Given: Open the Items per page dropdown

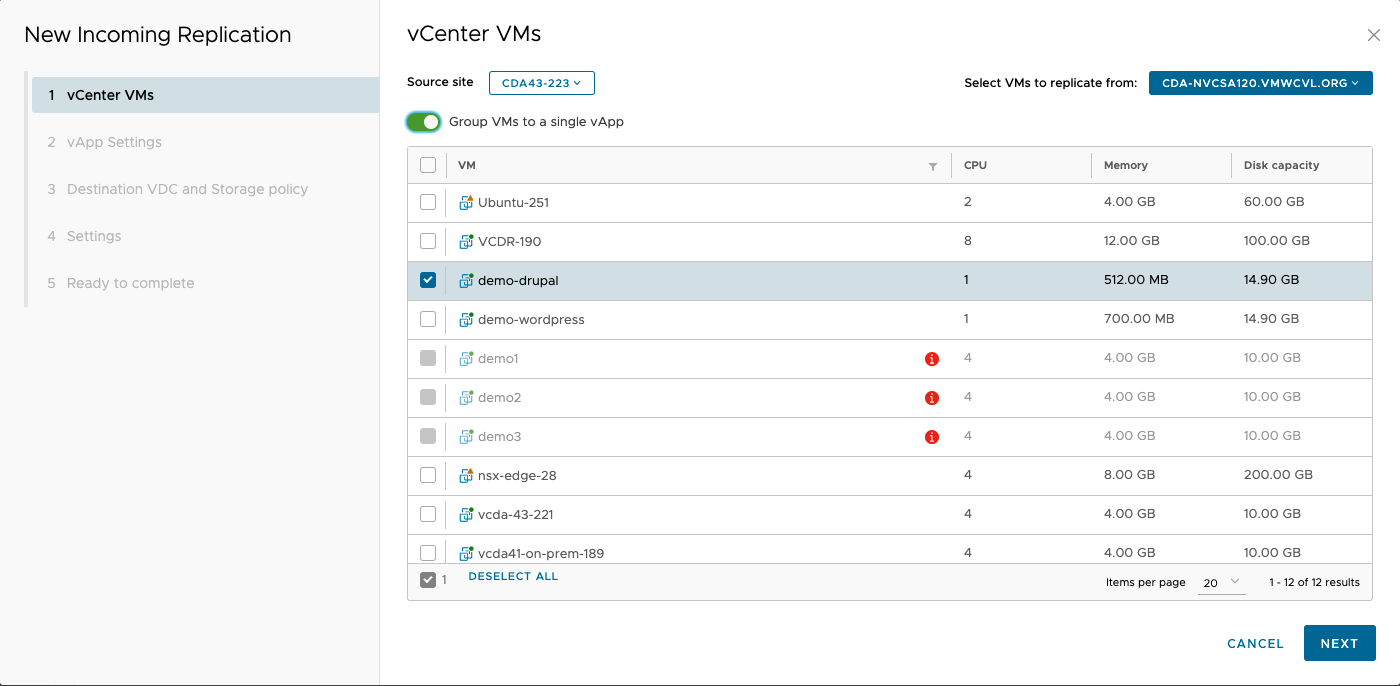Looking at the screenshot, I should (x=1221, y=582).
